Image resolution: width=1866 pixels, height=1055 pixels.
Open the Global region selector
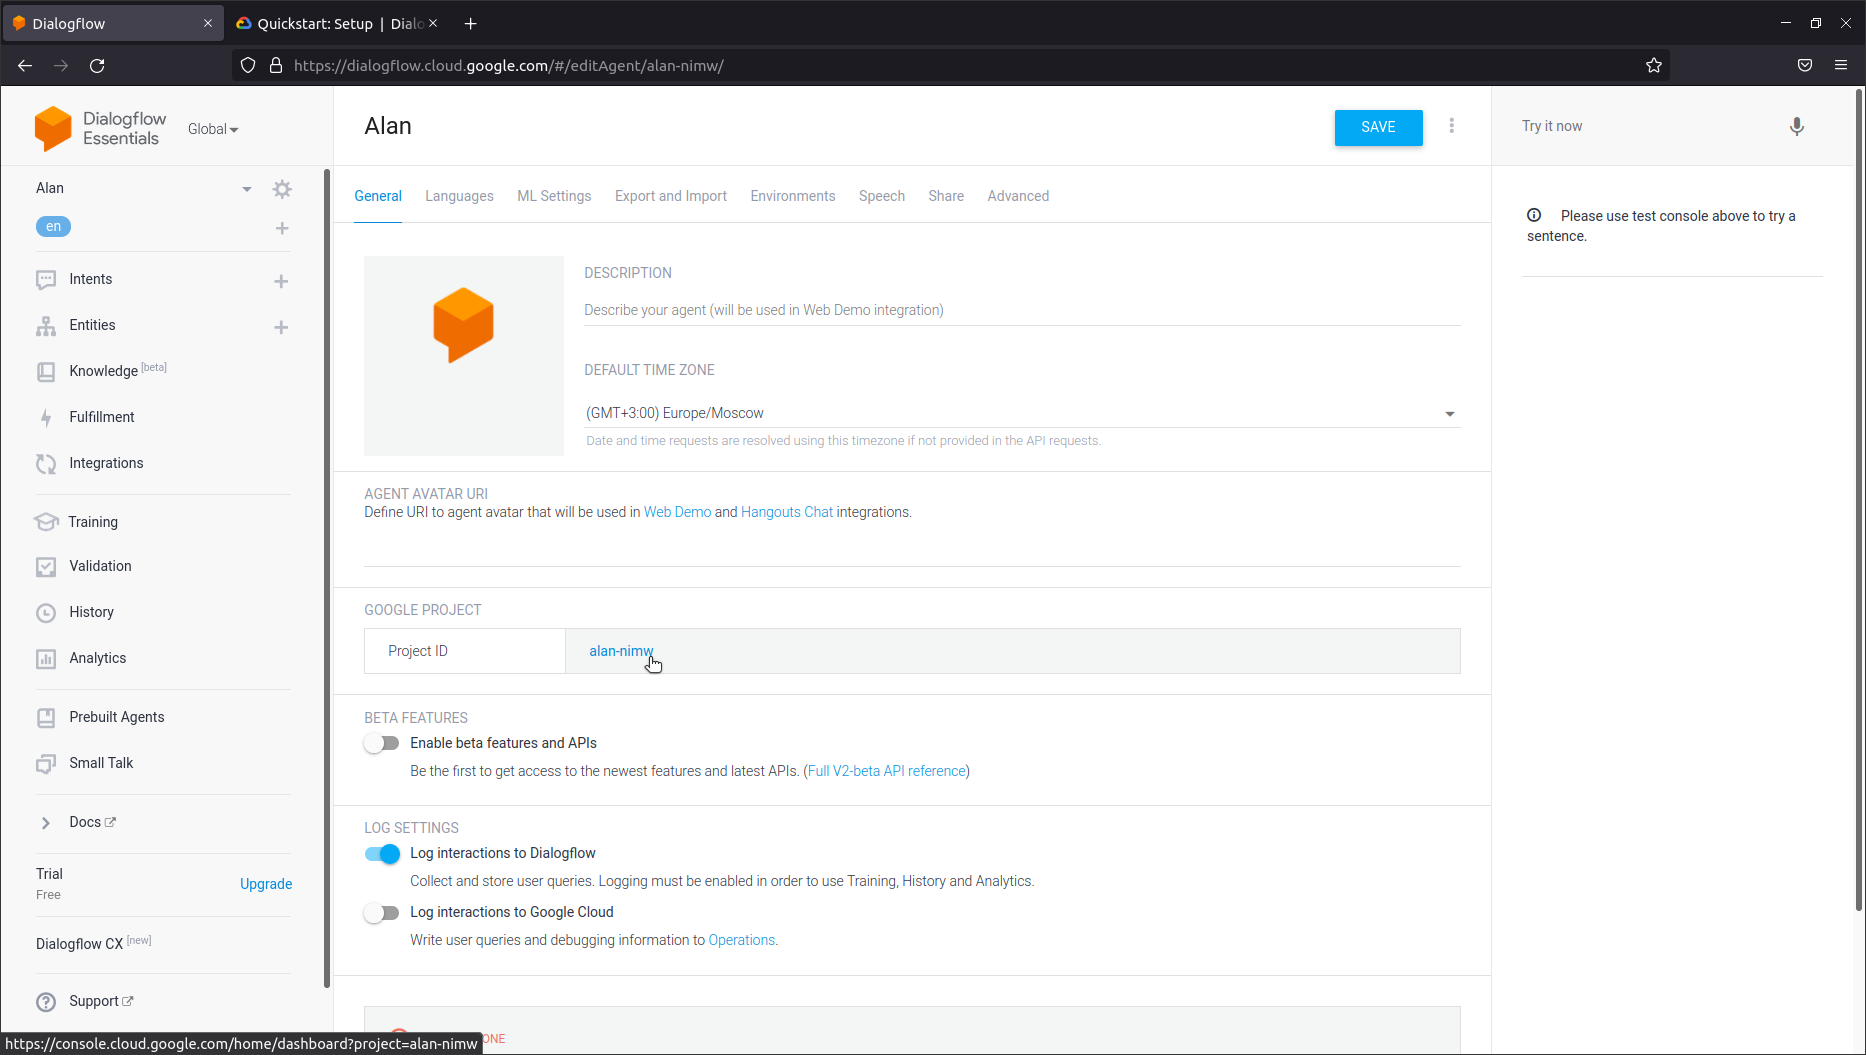point(212,129)
